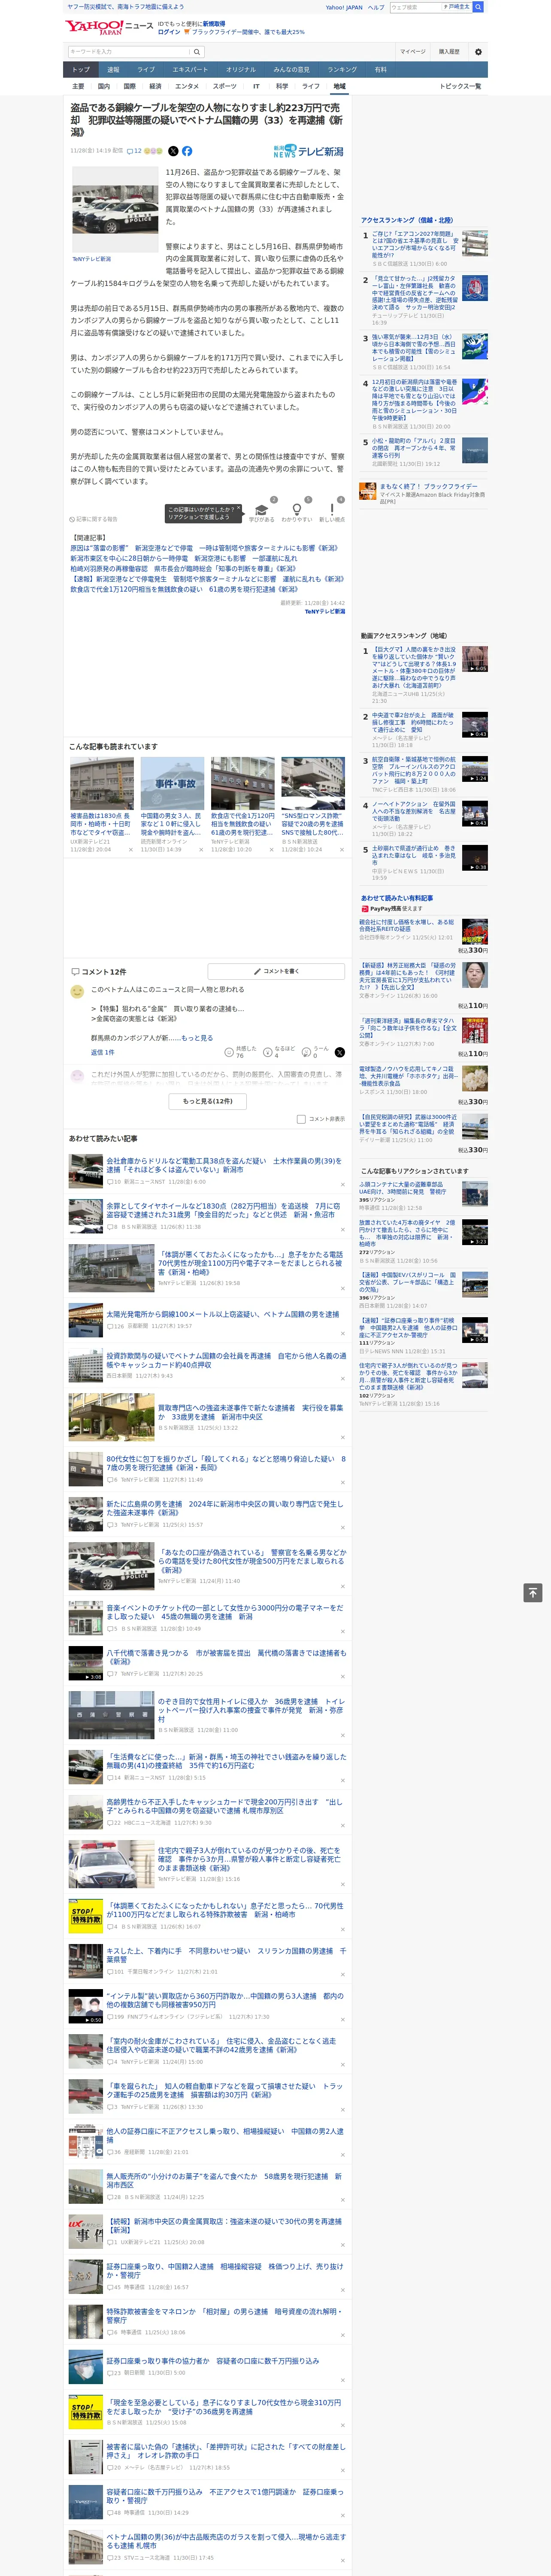Image resolution: width=551 pixels, height=2576 pixels.
Task: Click the ウェブ検索 input field
Action: click(x=415, y=7)
